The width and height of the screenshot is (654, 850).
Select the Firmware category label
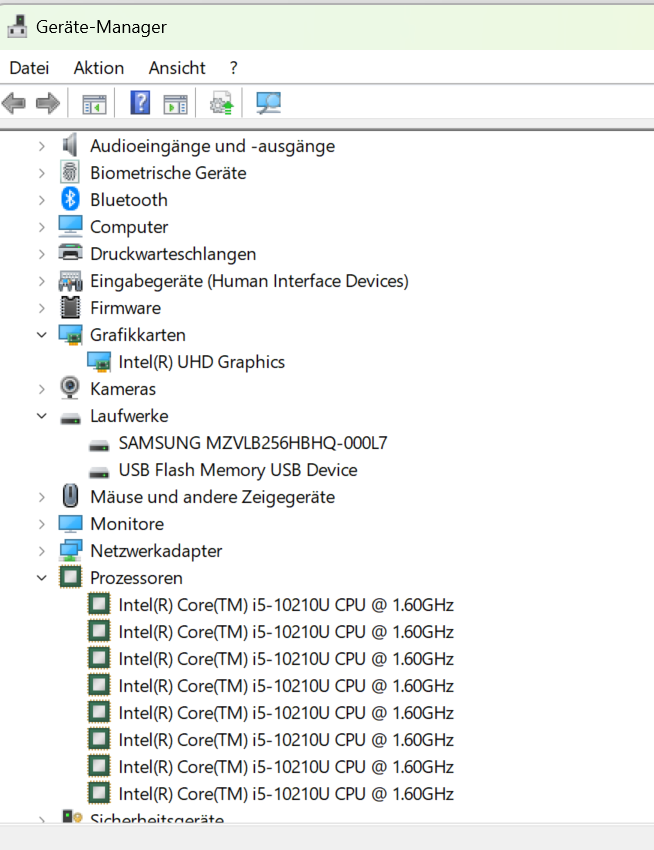point(125,308)
